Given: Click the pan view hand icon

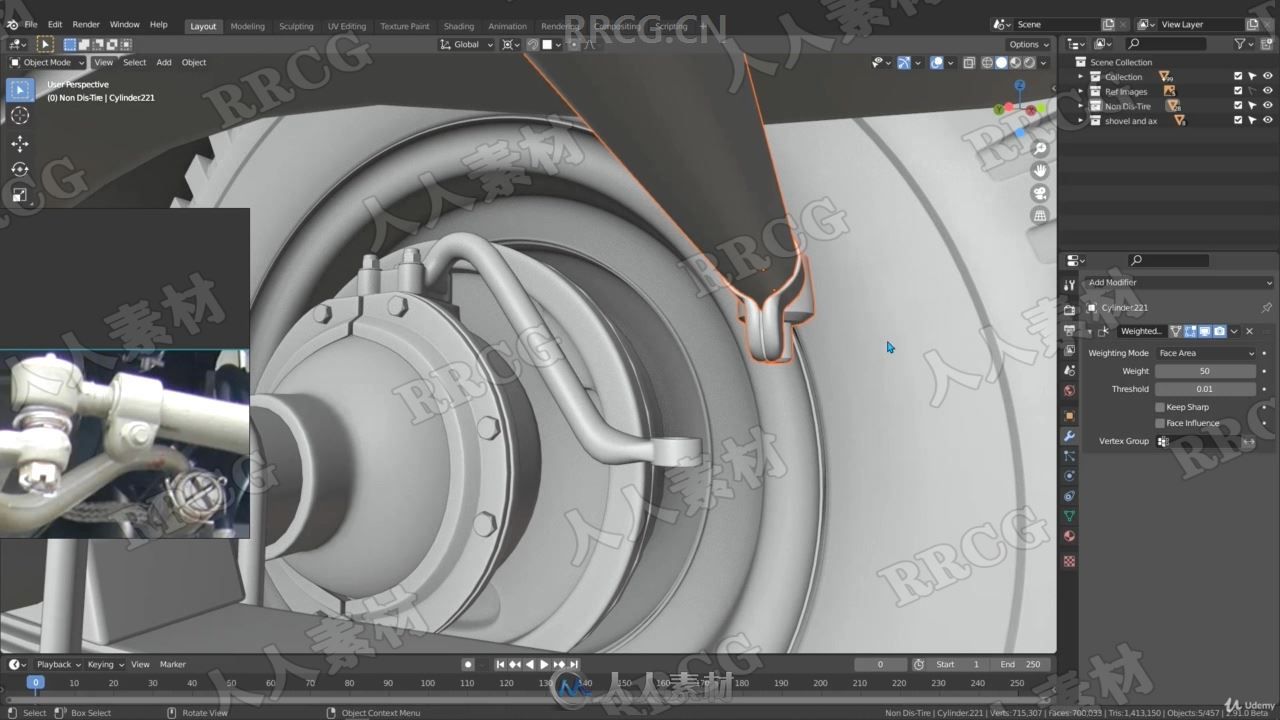Looking at the screenshot, I should click(x=1040, y=171).
